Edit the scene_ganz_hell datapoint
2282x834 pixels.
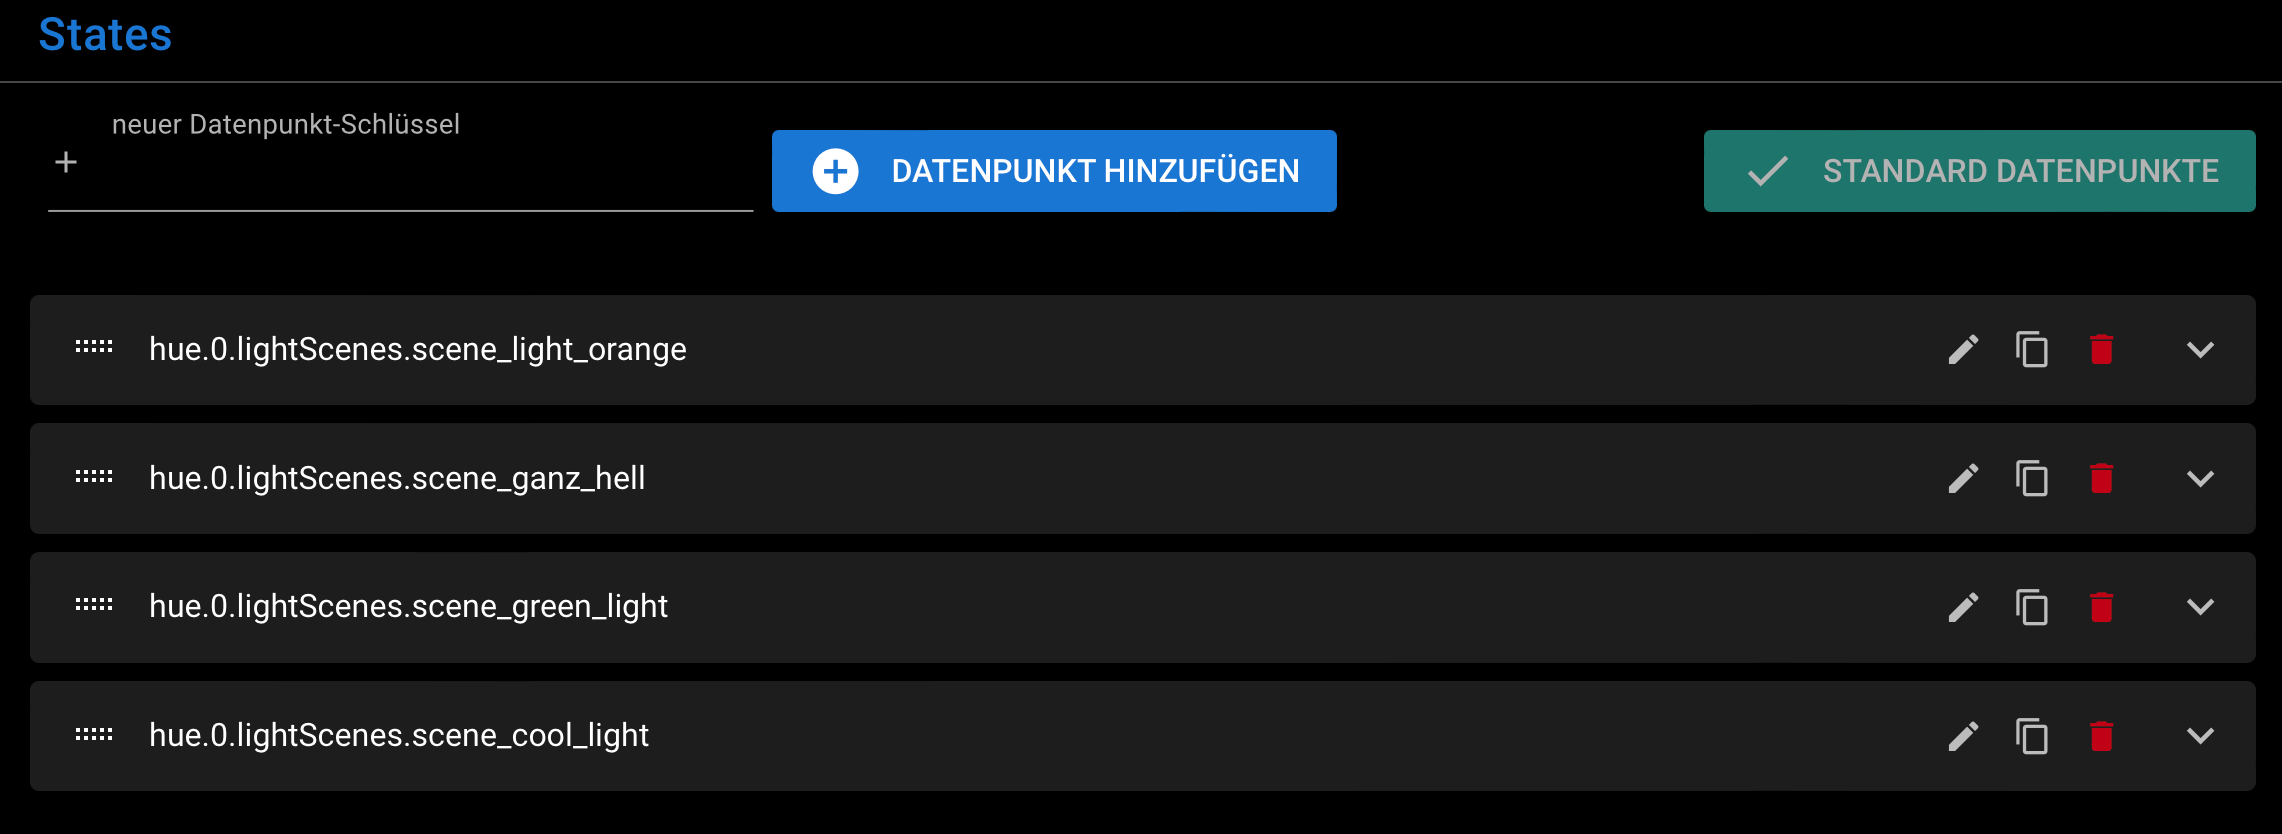pos(1963,479)
